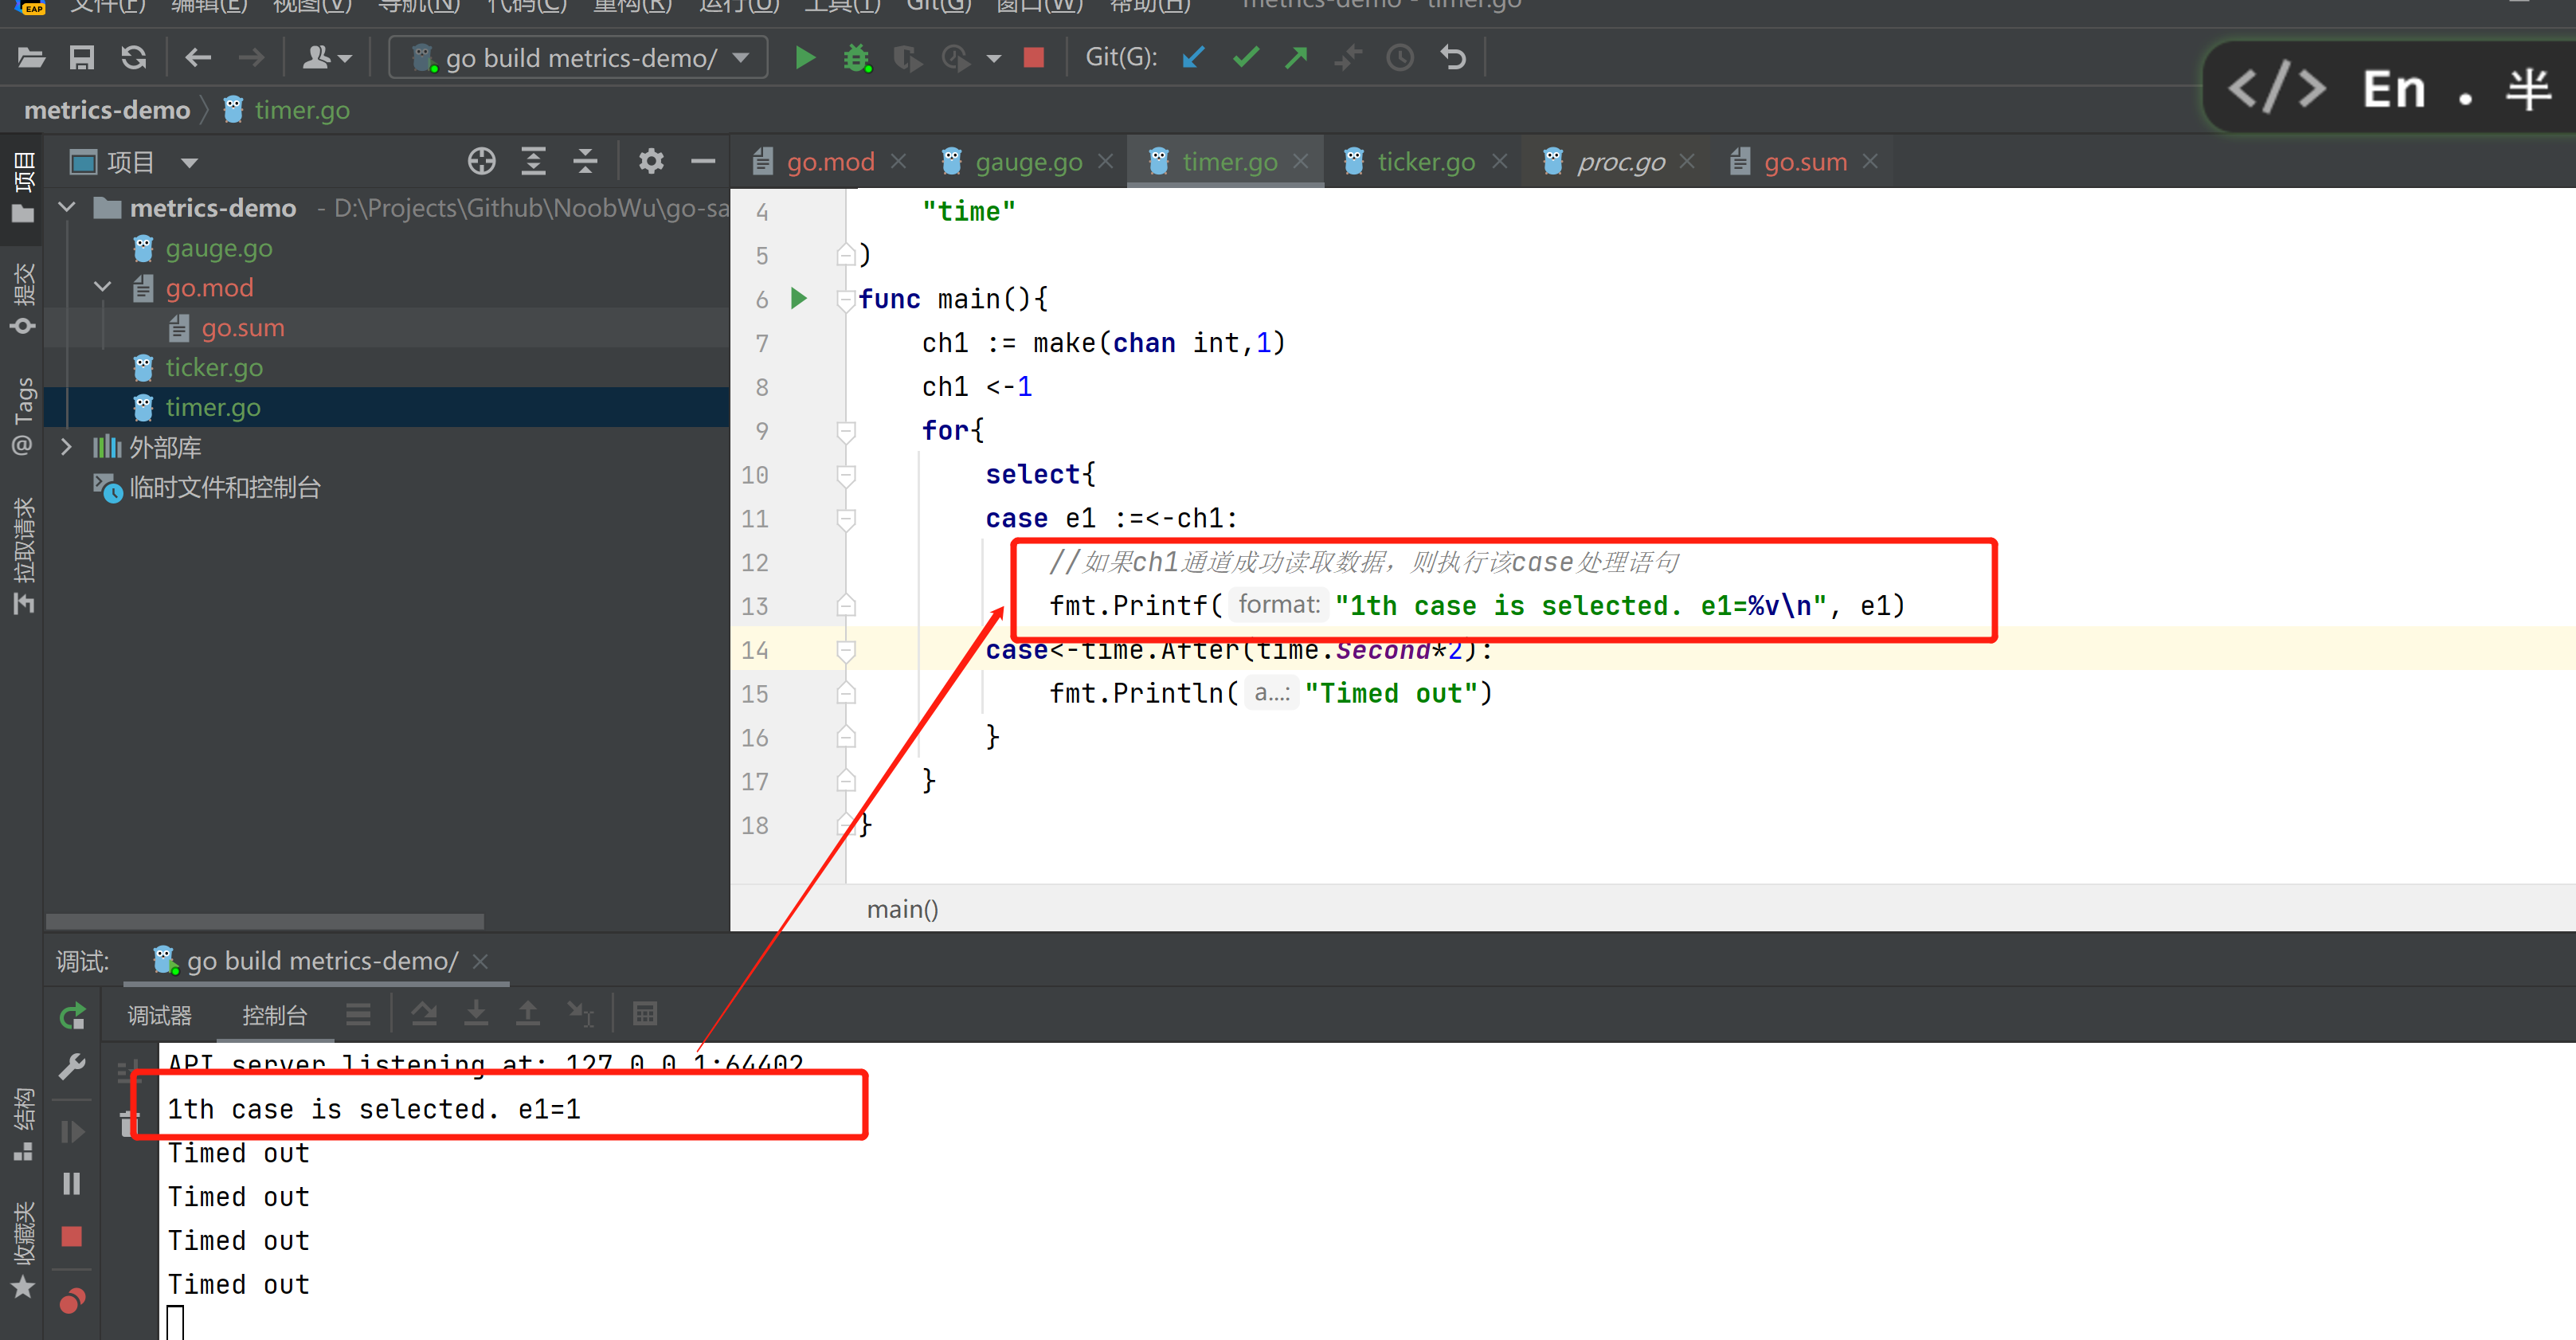Expand the 外部库 node
The width and height of the screenshot is (2576, 1340).
pyautogui.click(x=67, y=447)
